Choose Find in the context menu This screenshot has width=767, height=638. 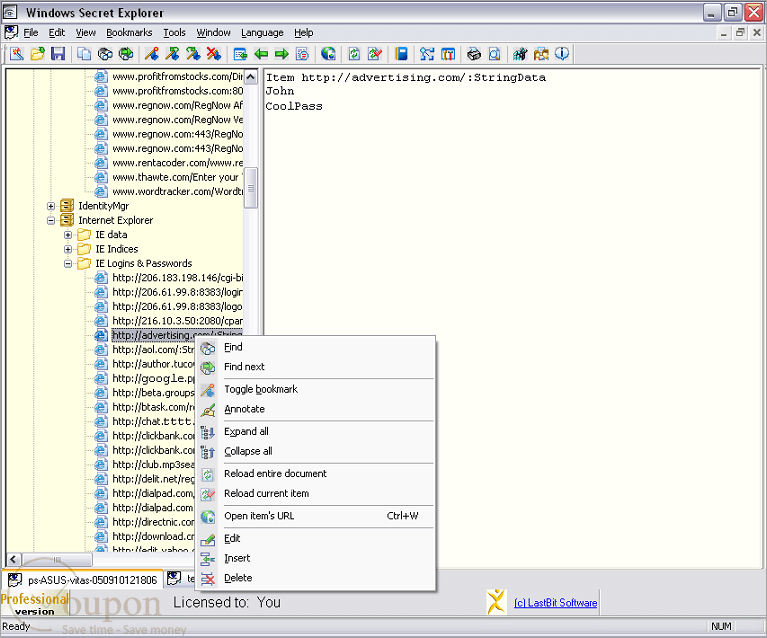pyautogui.click(x=315, y=347)
